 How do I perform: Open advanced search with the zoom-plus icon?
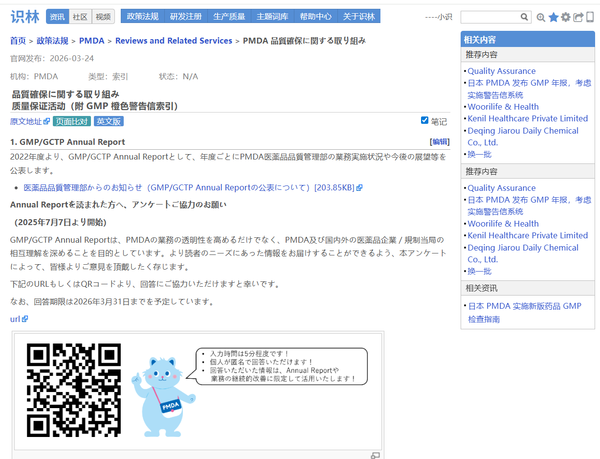coord(541,17)
